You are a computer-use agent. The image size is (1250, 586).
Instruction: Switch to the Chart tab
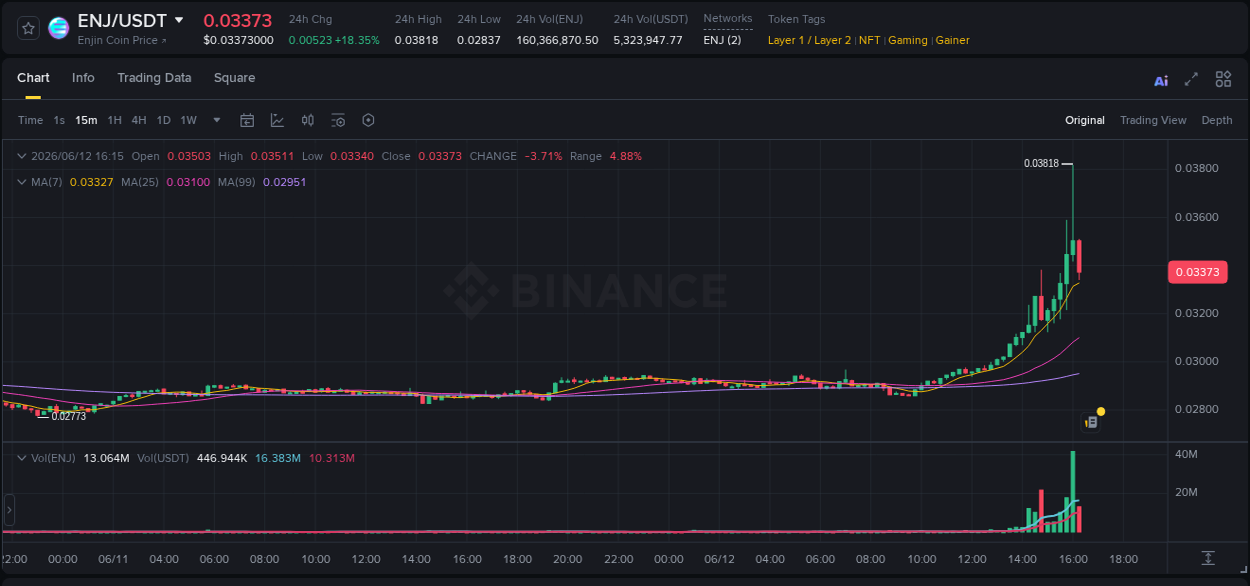pos(33,78)
